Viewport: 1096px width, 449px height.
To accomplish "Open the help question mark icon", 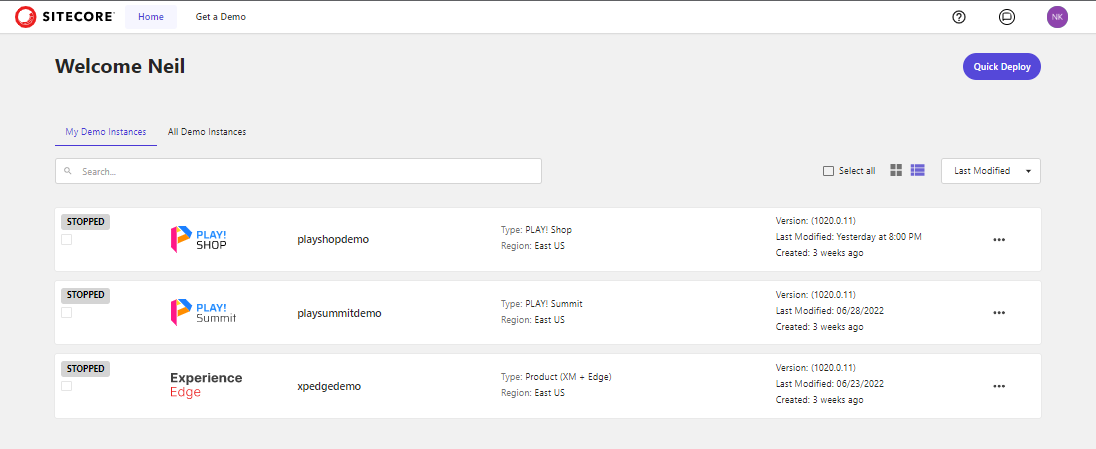I will 959,17.
